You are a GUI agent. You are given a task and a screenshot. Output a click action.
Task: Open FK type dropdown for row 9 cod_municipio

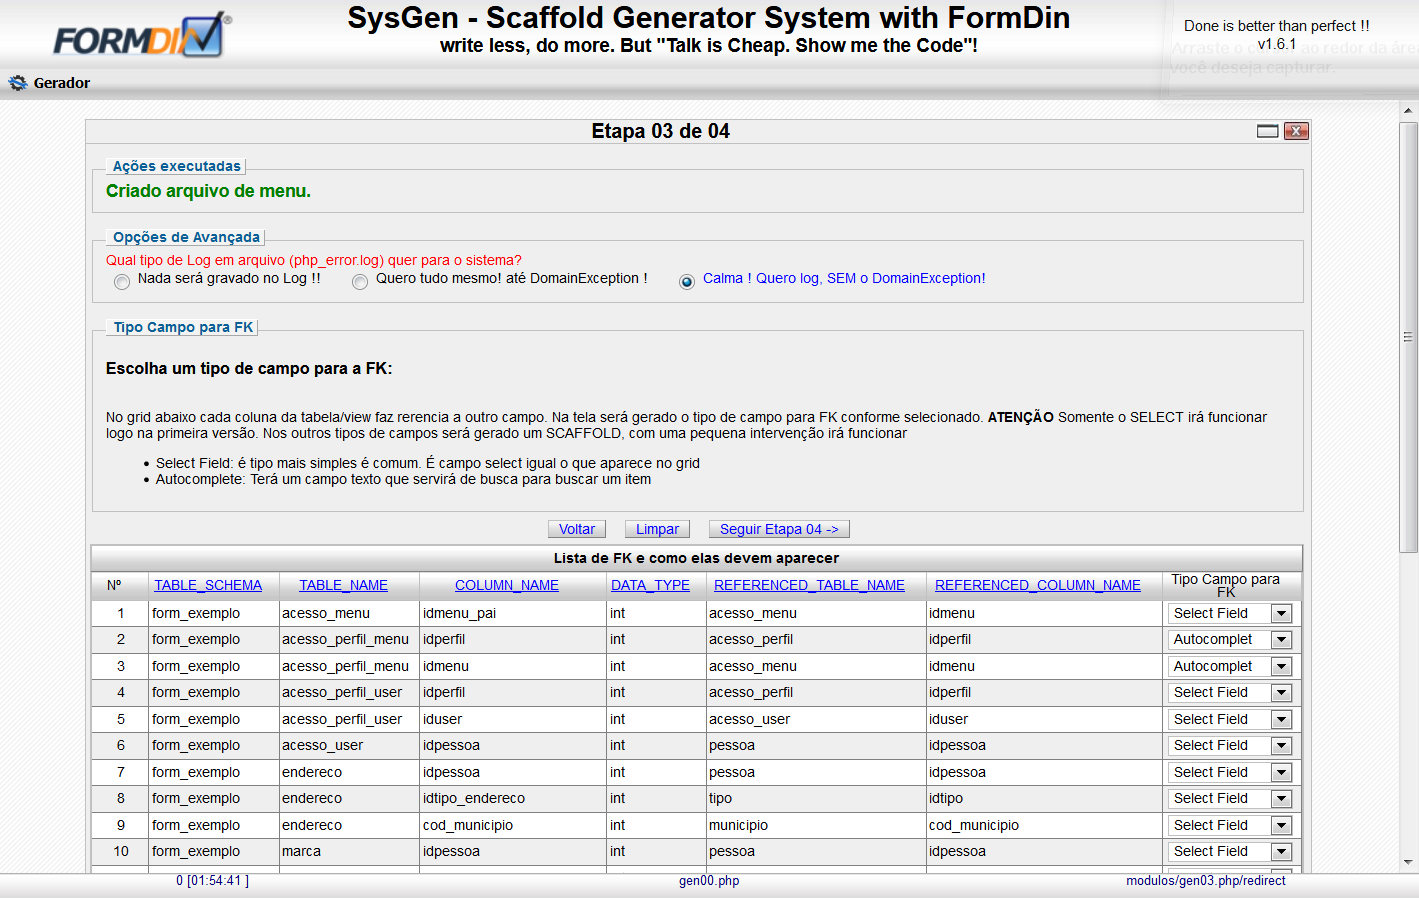(1230, 825)
